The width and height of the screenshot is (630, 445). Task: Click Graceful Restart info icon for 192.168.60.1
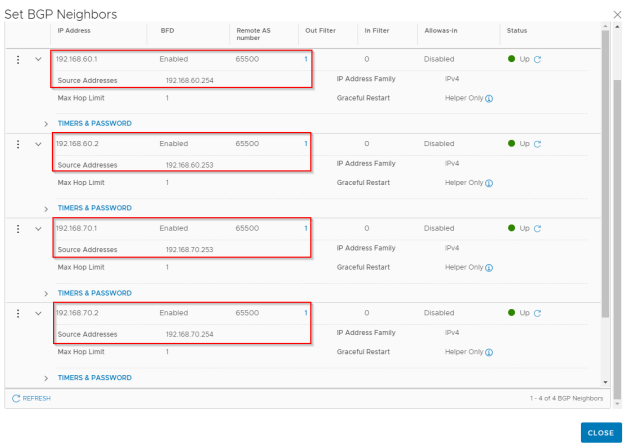(489, 99)
